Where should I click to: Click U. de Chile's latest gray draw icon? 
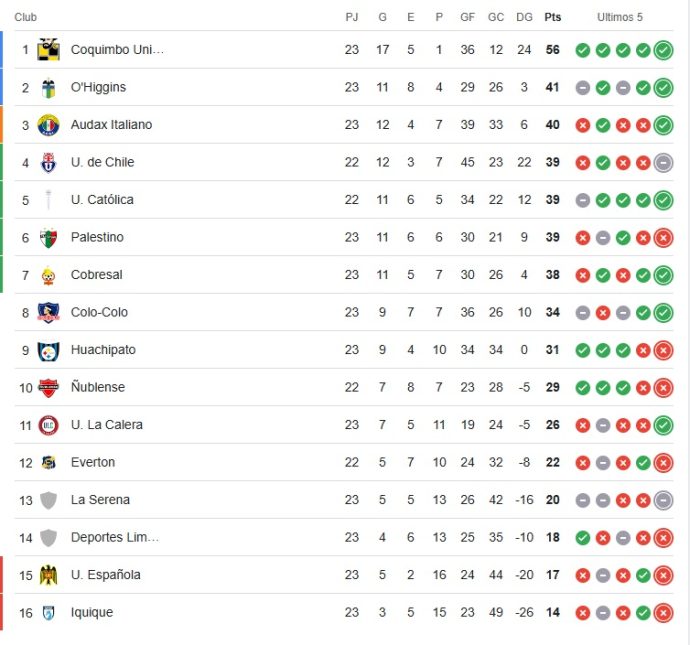663,163
